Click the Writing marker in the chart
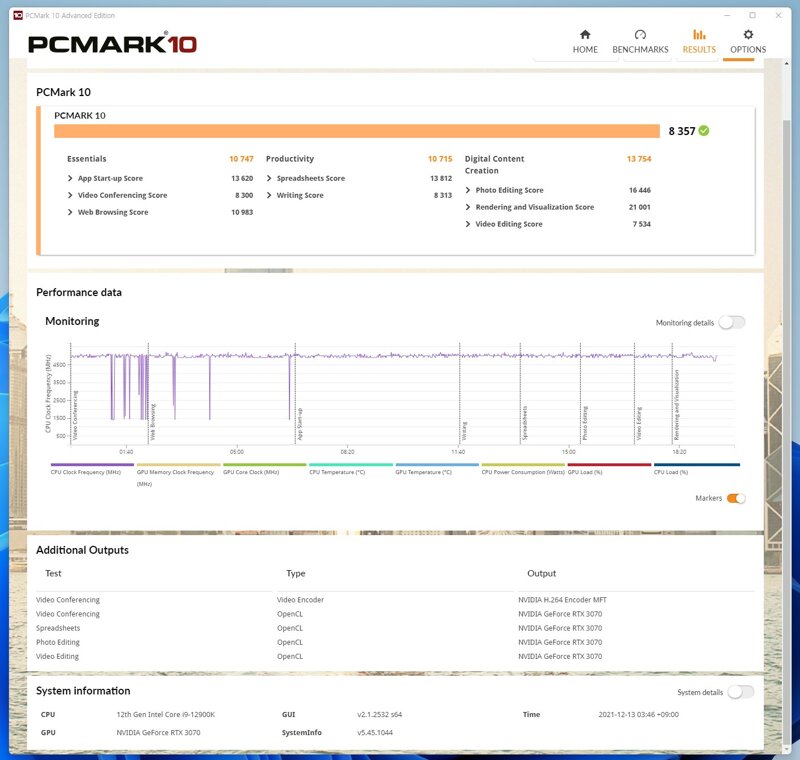The width and height of the screenshot is (800, 760). tap(464, 431)
